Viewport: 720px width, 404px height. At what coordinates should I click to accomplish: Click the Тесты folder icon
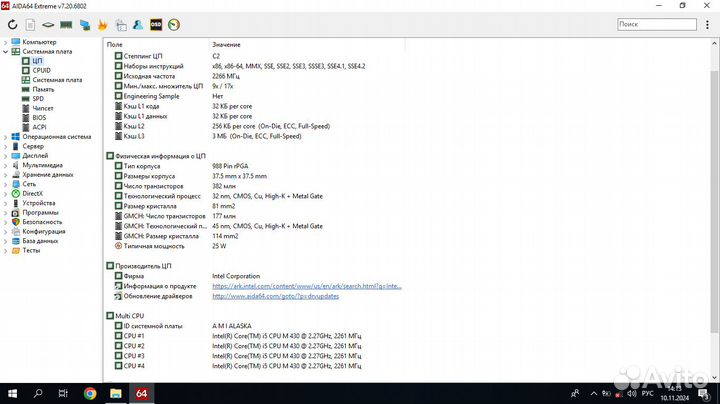click(x=16, y=250)
